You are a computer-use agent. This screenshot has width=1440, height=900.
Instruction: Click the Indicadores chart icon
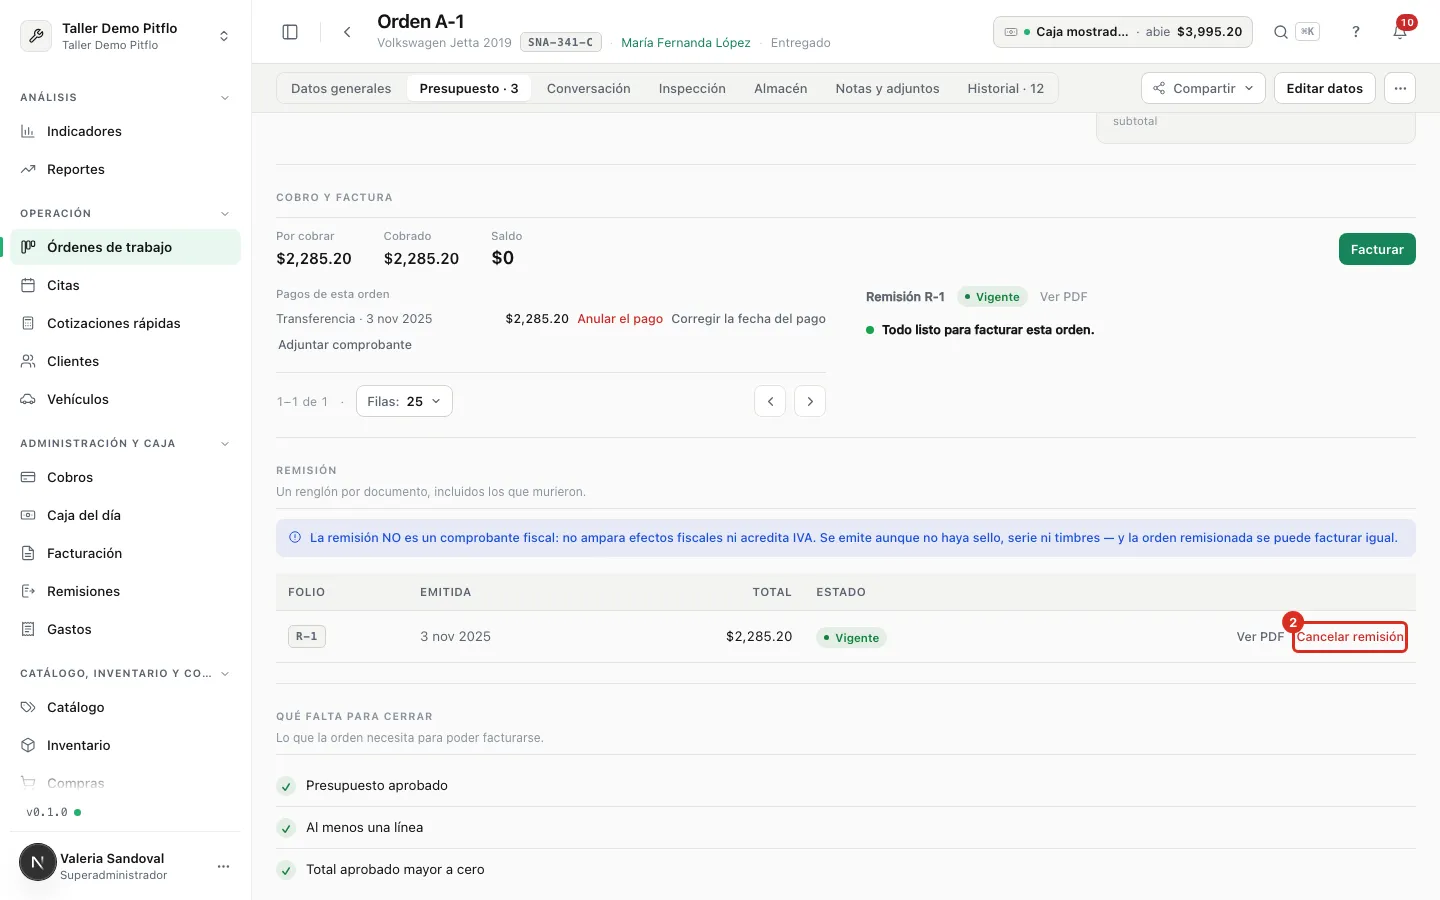click(x=28, y=131)
